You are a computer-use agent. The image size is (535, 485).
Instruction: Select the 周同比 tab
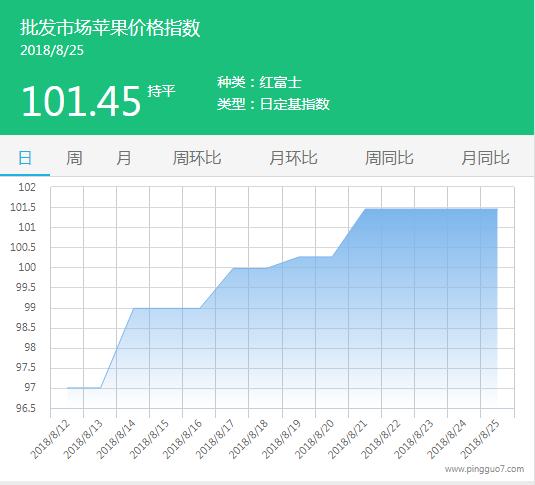tap(389, 158)
